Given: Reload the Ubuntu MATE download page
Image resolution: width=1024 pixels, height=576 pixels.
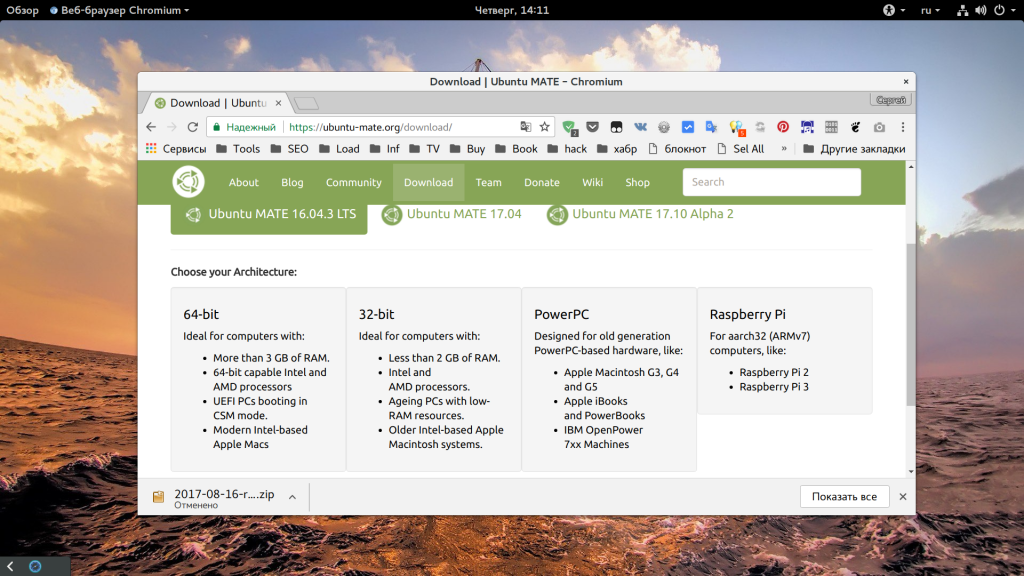Looking at the screenshot, I should (193, 127).
